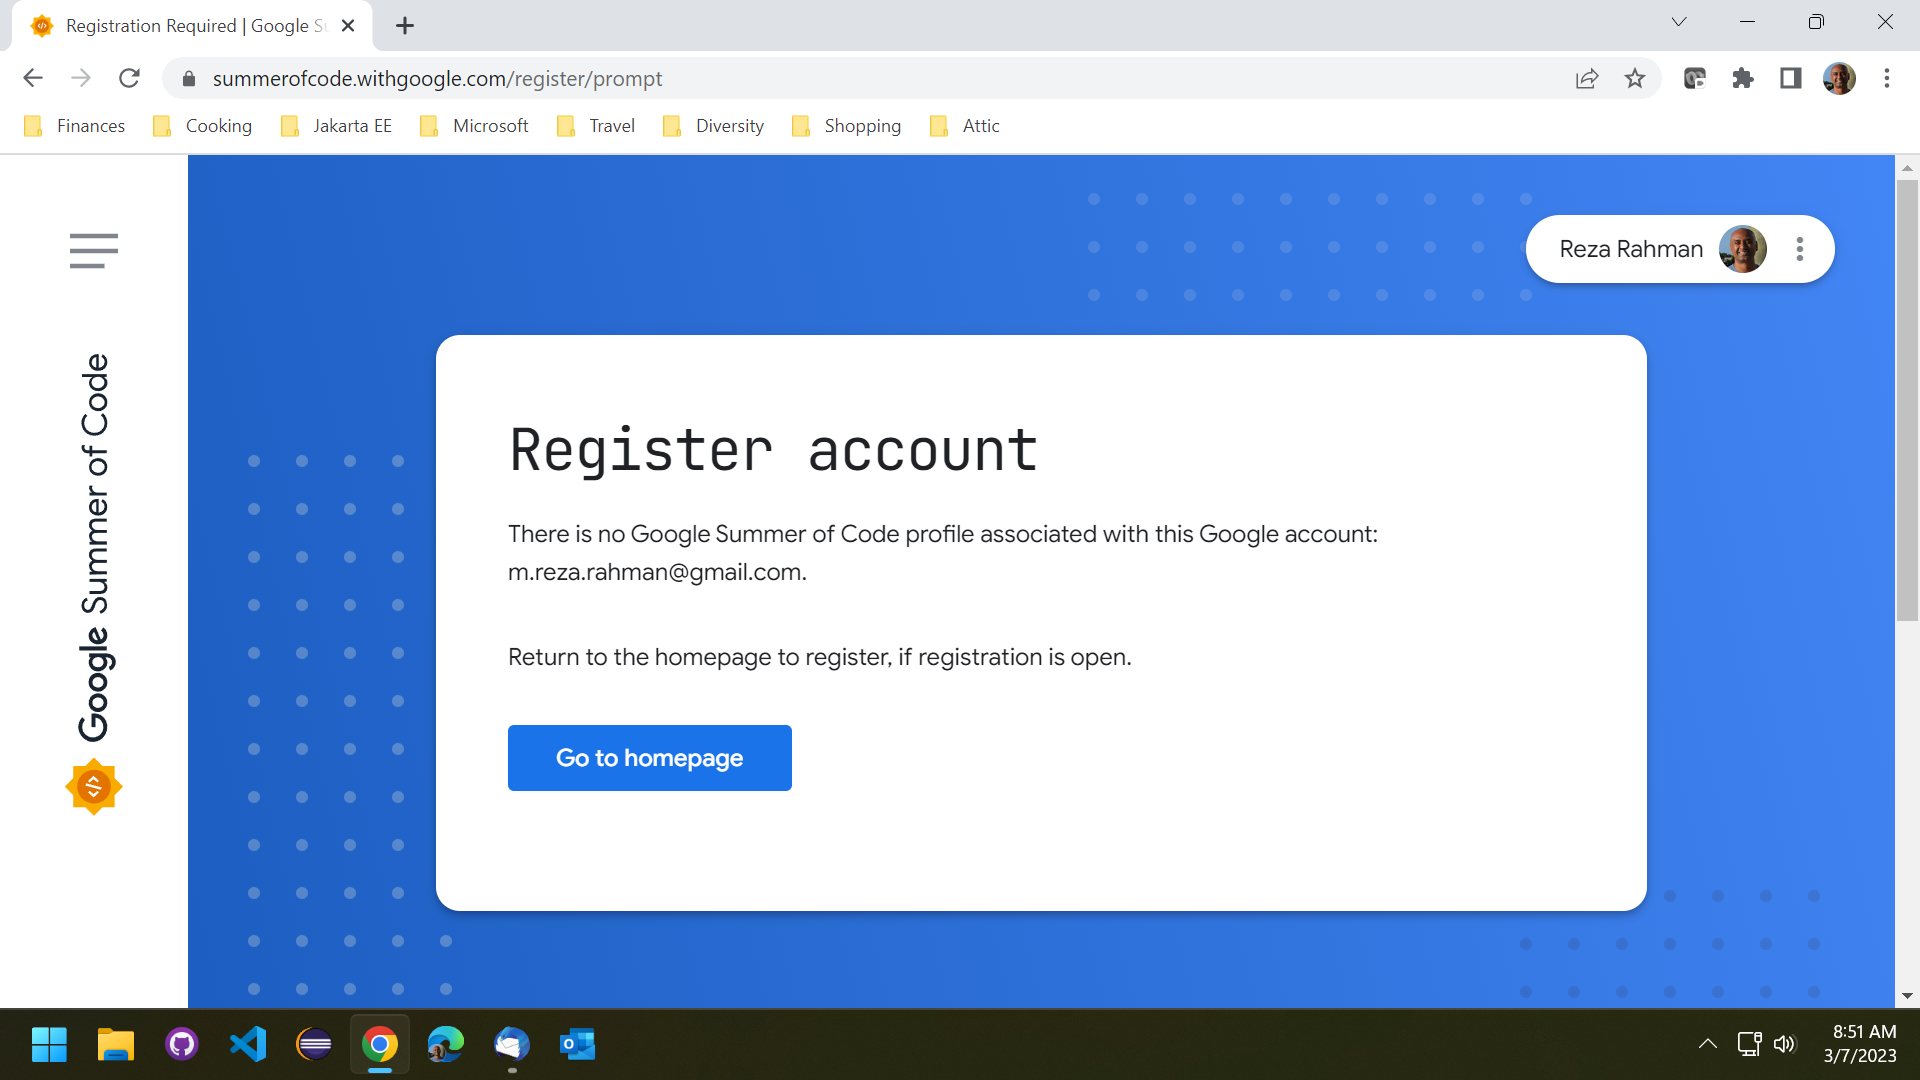Share this page icon
Image resolution: width=1920 pixels, height=1080 pixels.
[x=1587, y=78]
